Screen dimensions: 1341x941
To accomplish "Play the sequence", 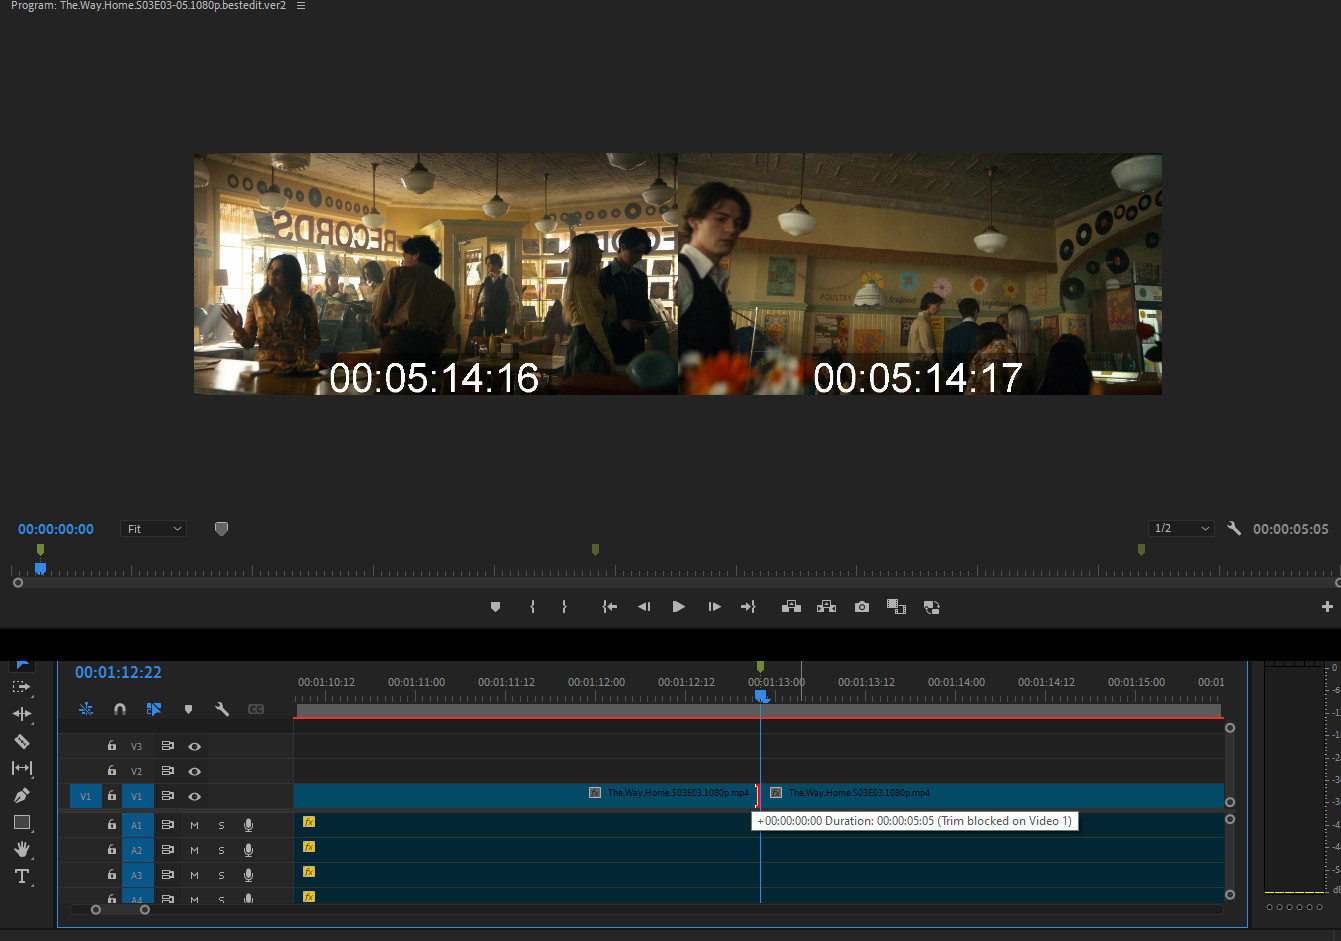I will pos(679,607).
